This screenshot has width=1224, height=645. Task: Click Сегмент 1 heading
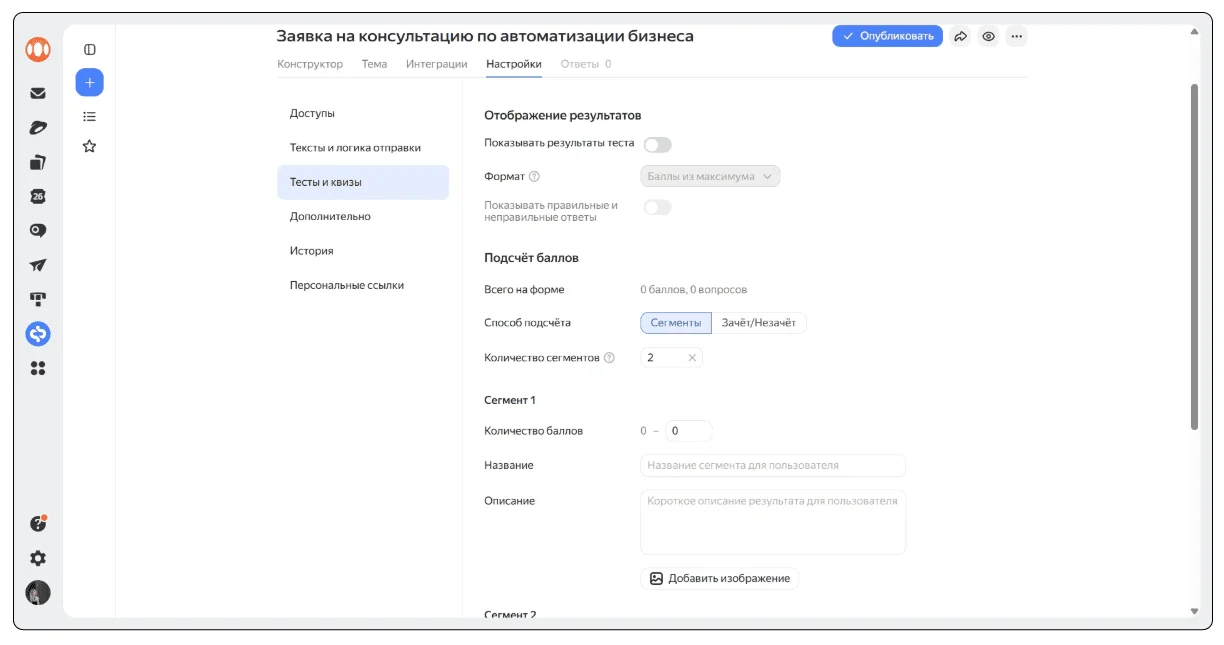510,400
